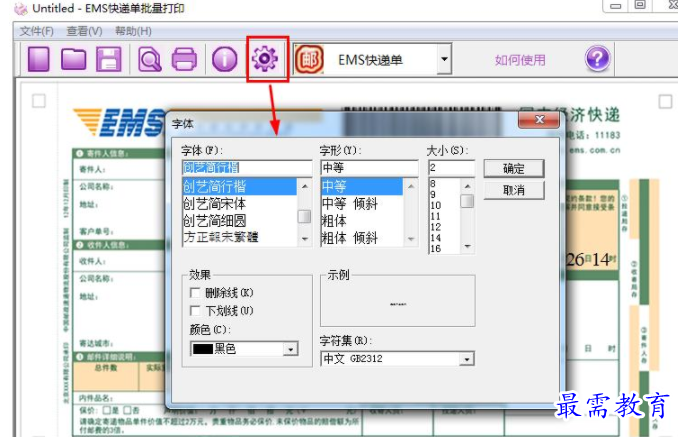Toggle the top-left checkbox on the form

[39, 101]
